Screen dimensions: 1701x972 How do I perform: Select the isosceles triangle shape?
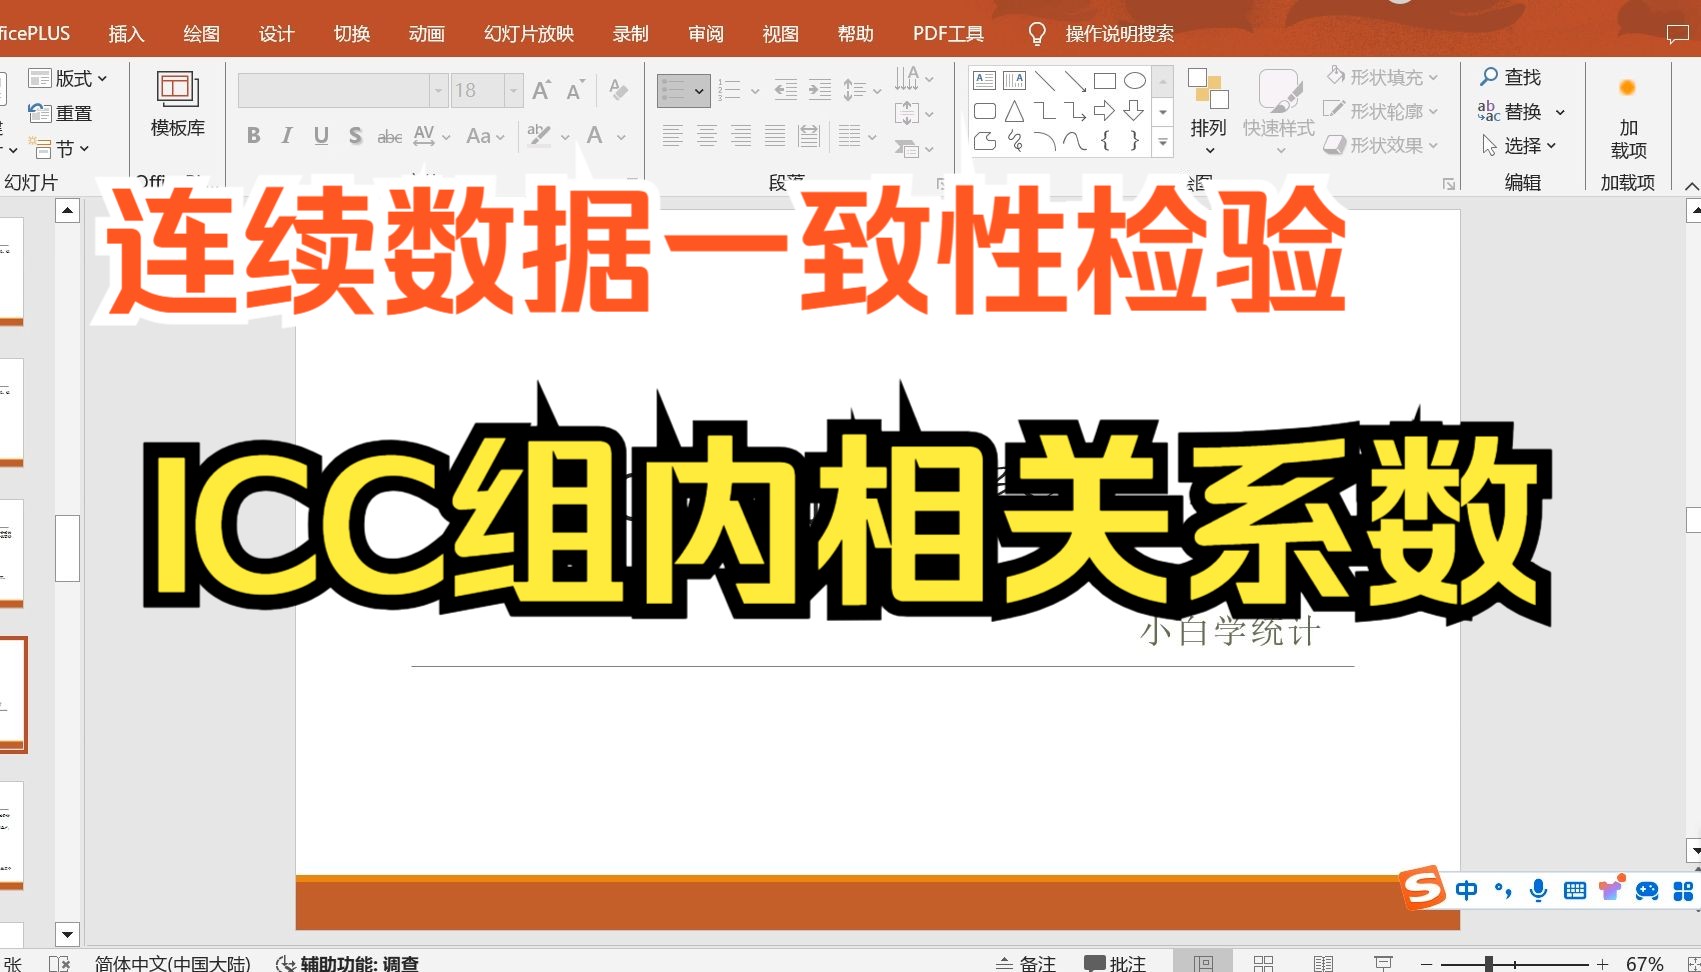[1015, 110]
